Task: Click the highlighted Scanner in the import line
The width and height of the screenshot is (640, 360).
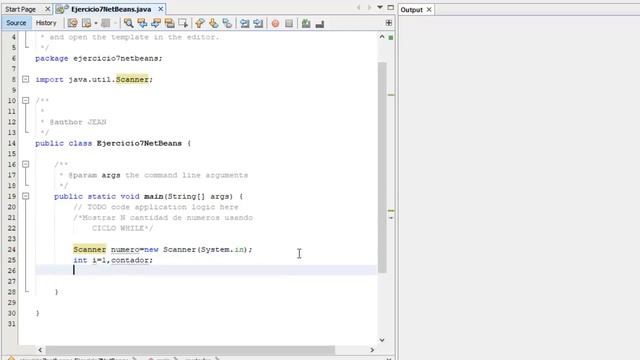Action: [x=132, y=79]
